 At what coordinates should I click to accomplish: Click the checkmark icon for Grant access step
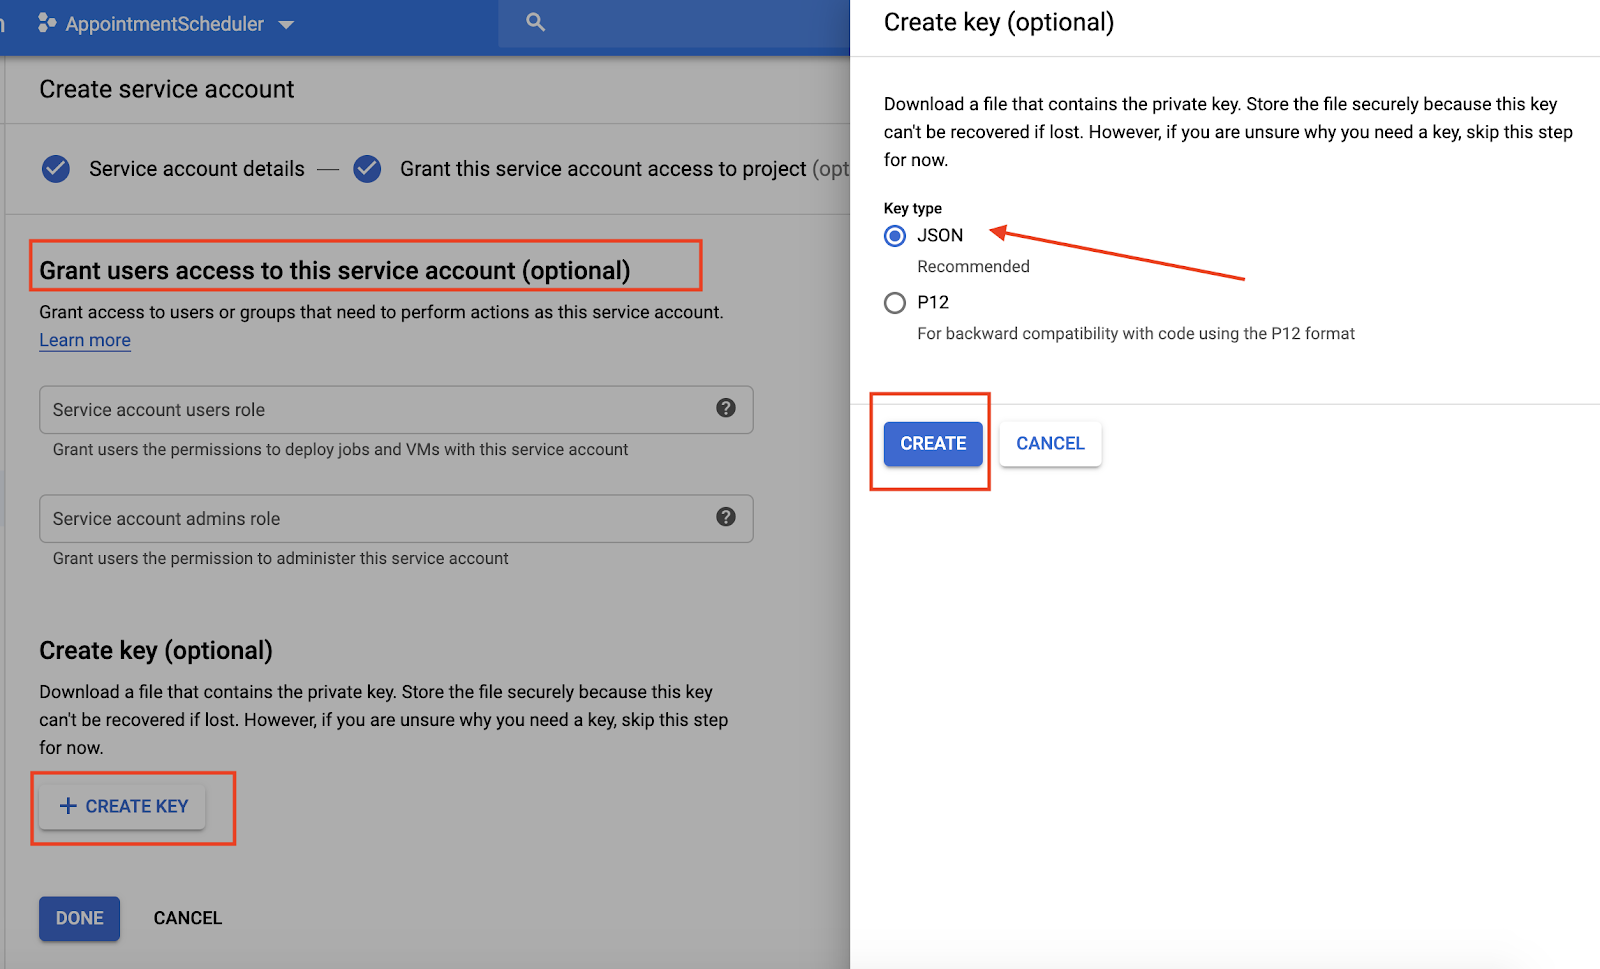[367, 169]
